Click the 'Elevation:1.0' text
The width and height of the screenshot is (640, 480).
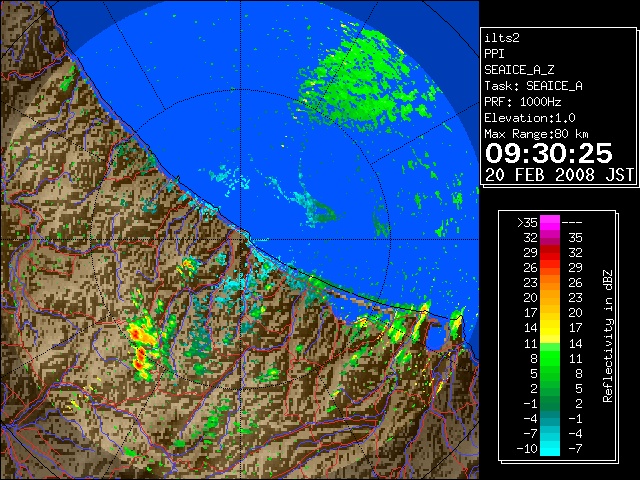click(530, 118)
